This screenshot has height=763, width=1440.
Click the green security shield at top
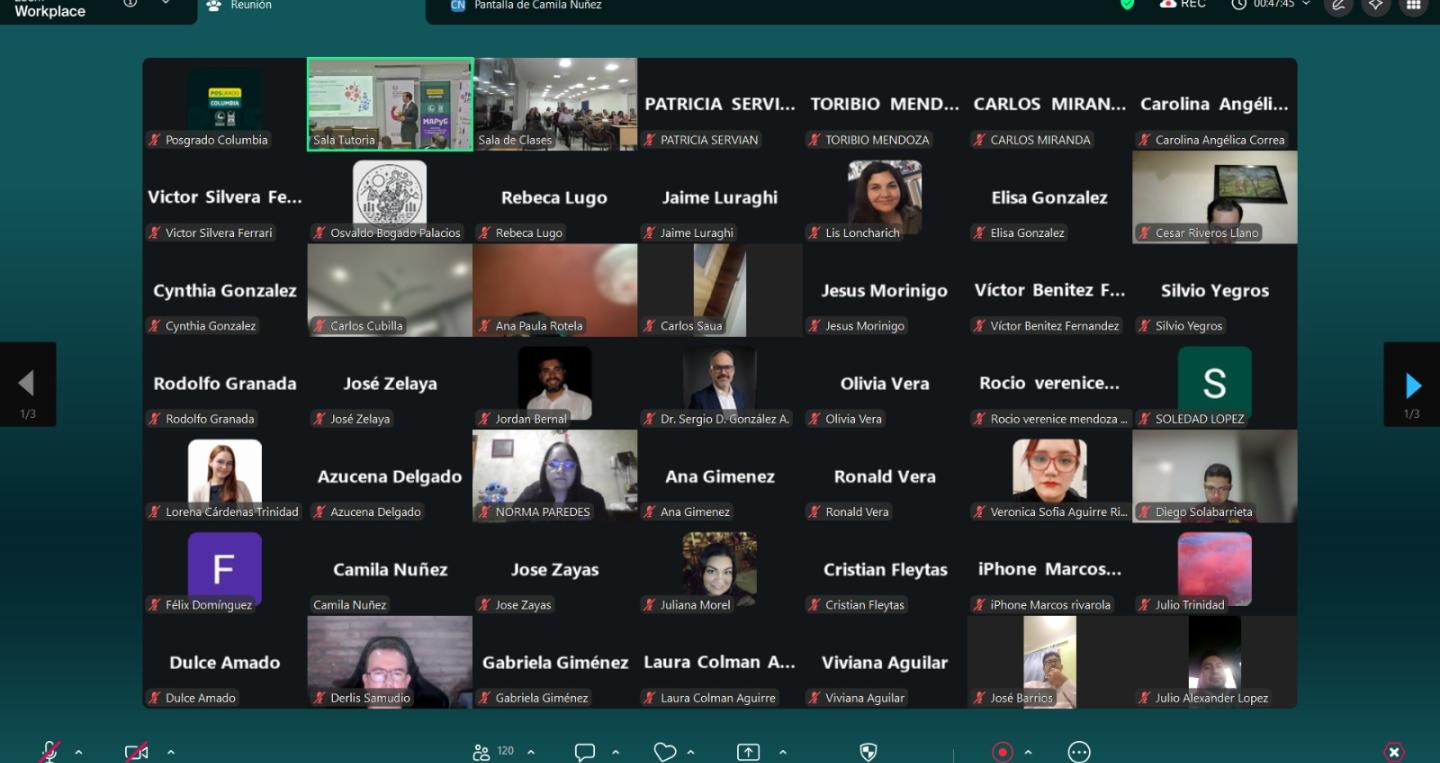point(1128,4)
